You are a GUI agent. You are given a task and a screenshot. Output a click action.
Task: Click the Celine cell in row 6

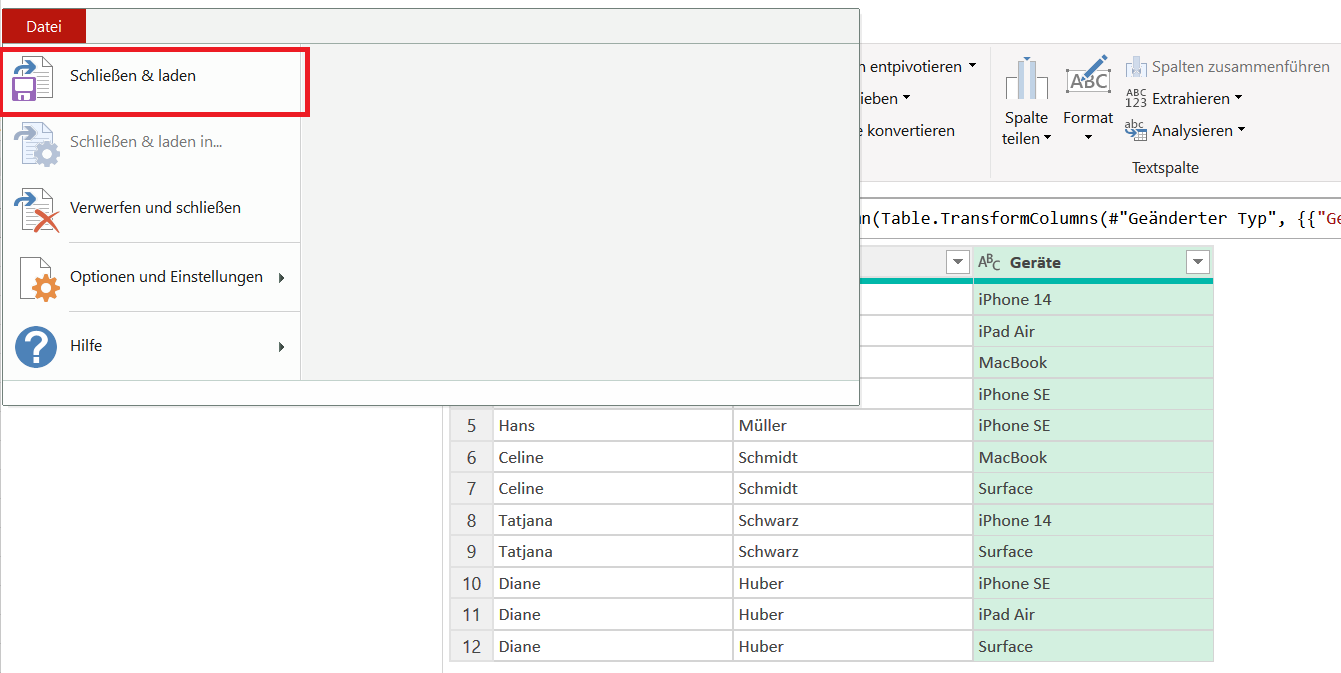[613, 458]
